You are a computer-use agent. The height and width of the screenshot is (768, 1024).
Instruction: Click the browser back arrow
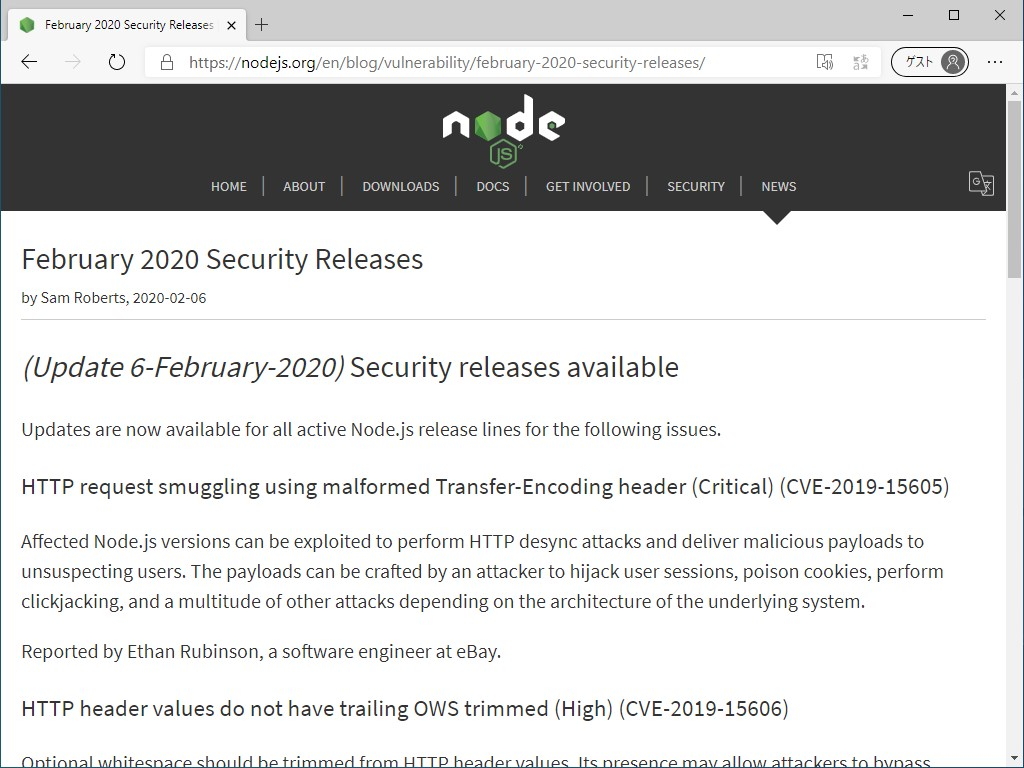(x=29, y=62)
